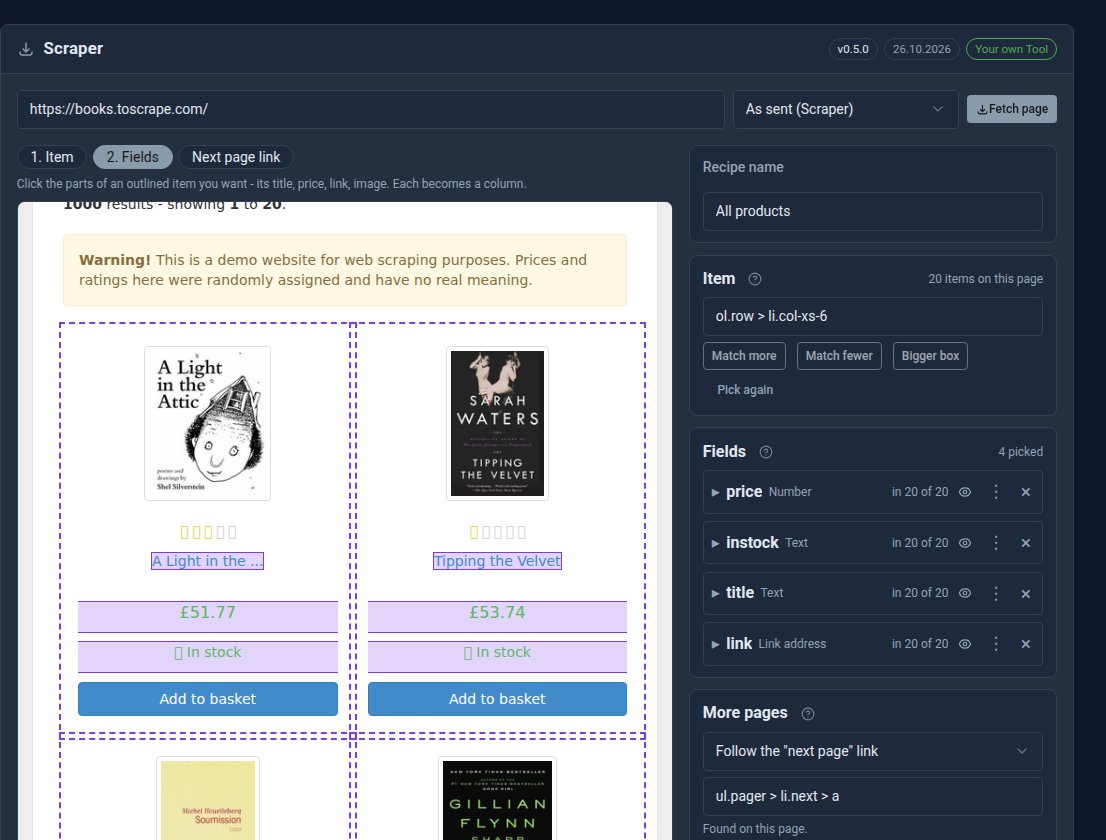Click the 'Found on this page.' status text
Screen dimensions: 1106x840
click(755, 829)
